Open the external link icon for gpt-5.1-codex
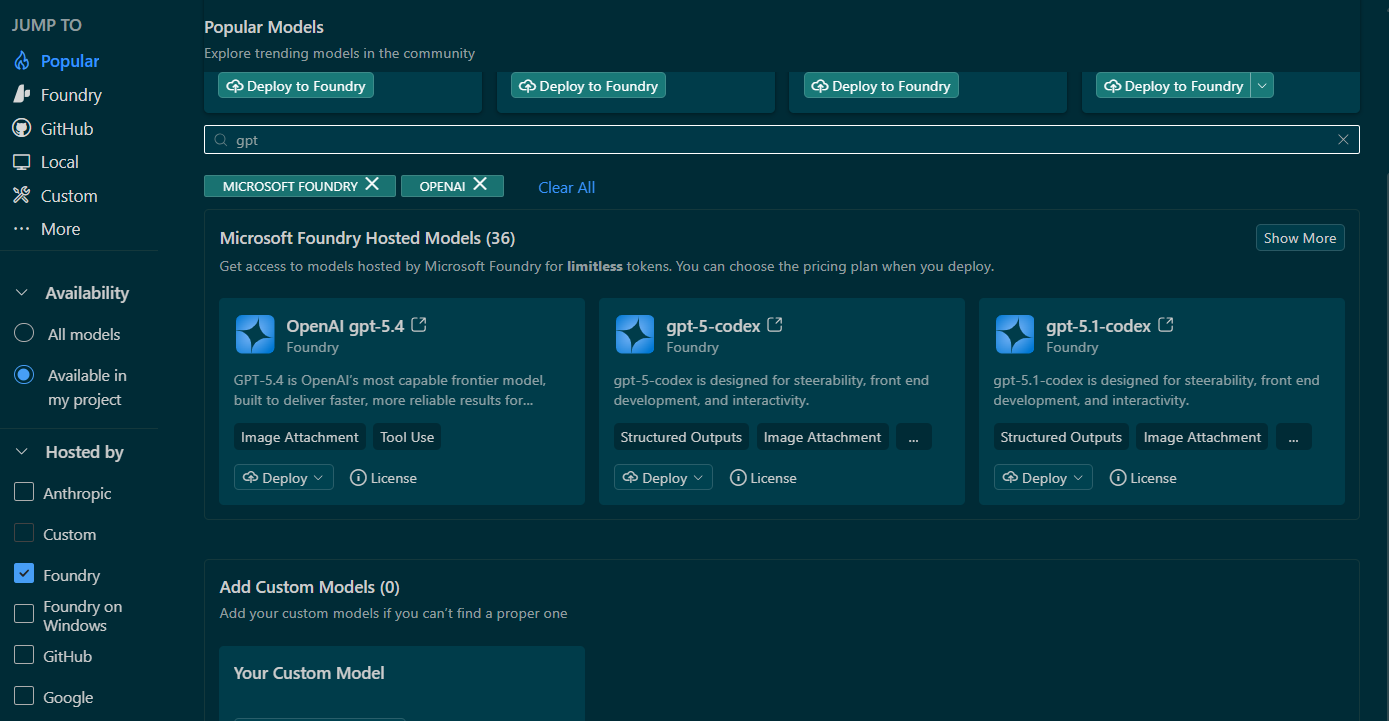Image resolution: width=1389 pixels, height=721 pixels. 1165,325
